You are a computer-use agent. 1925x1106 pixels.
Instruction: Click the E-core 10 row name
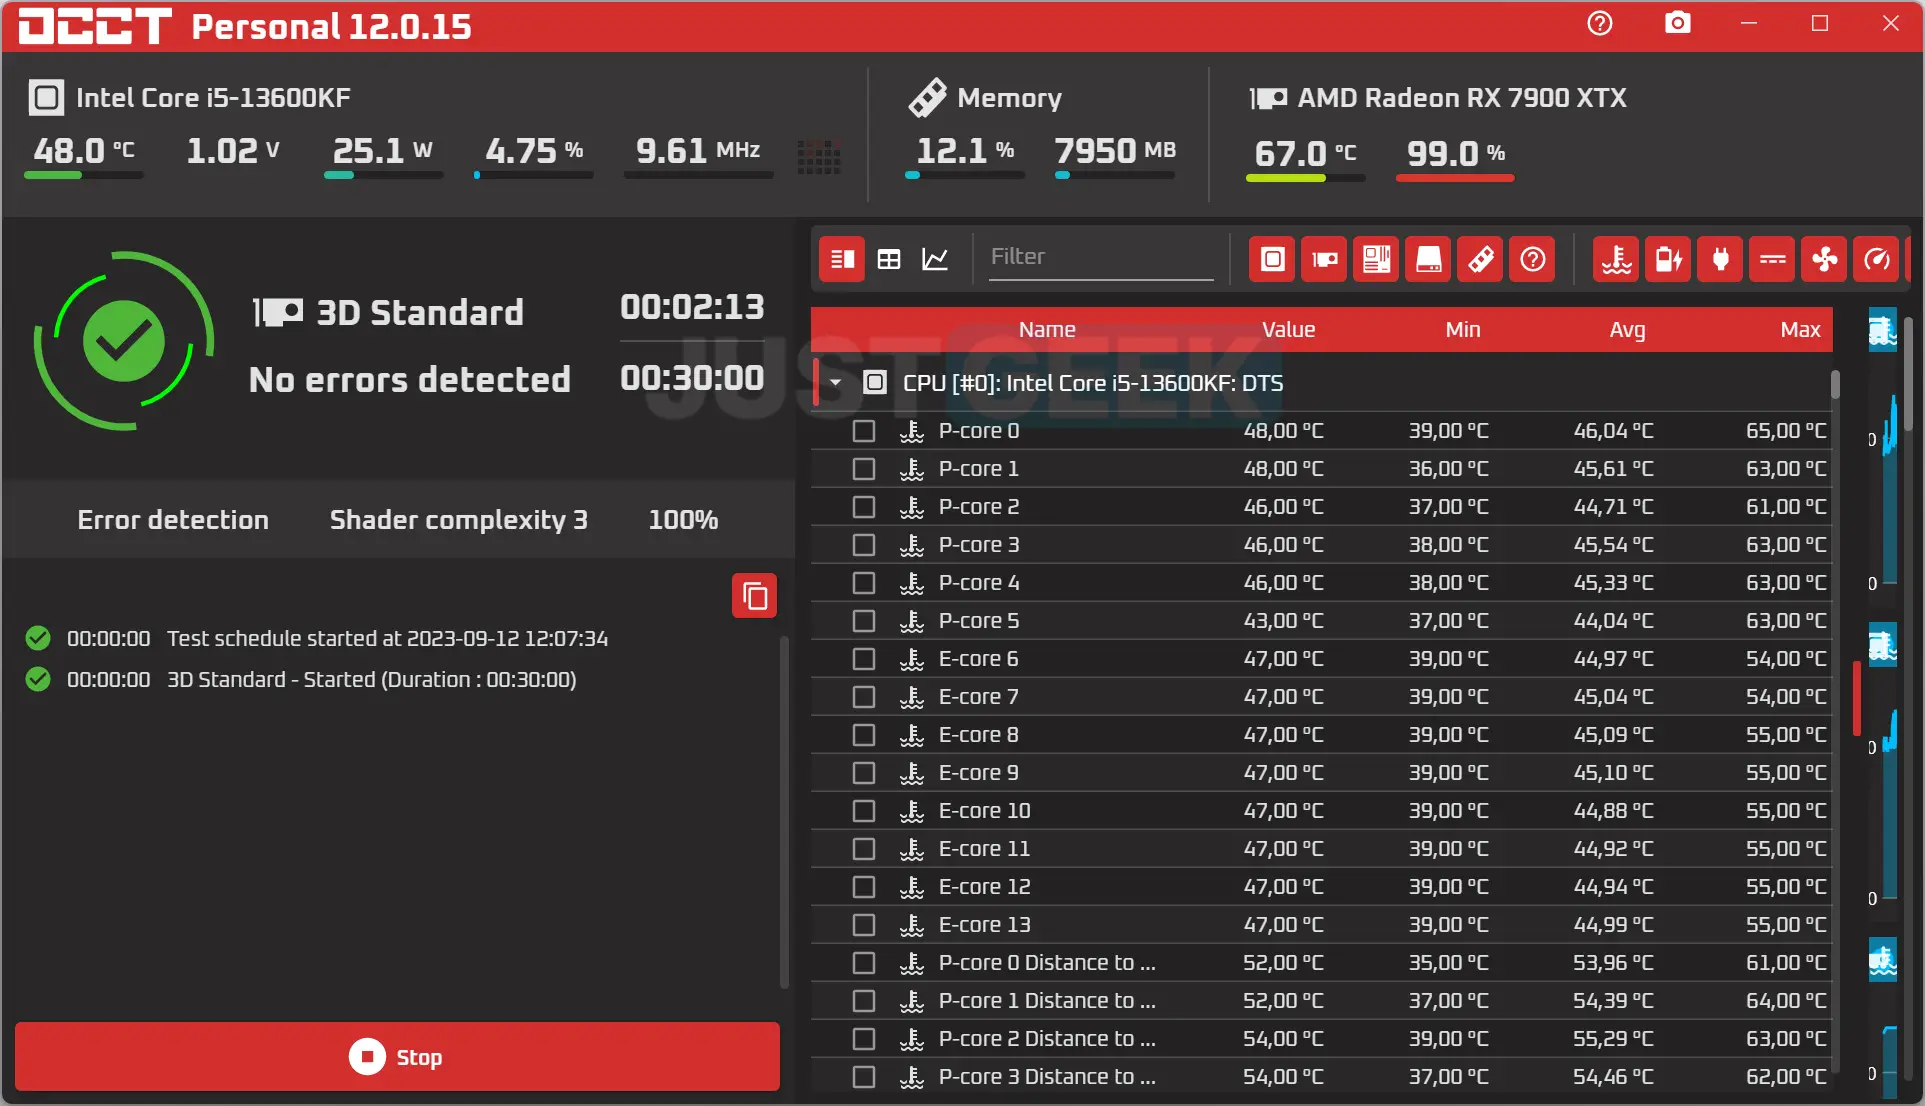(x=984, y=811)
